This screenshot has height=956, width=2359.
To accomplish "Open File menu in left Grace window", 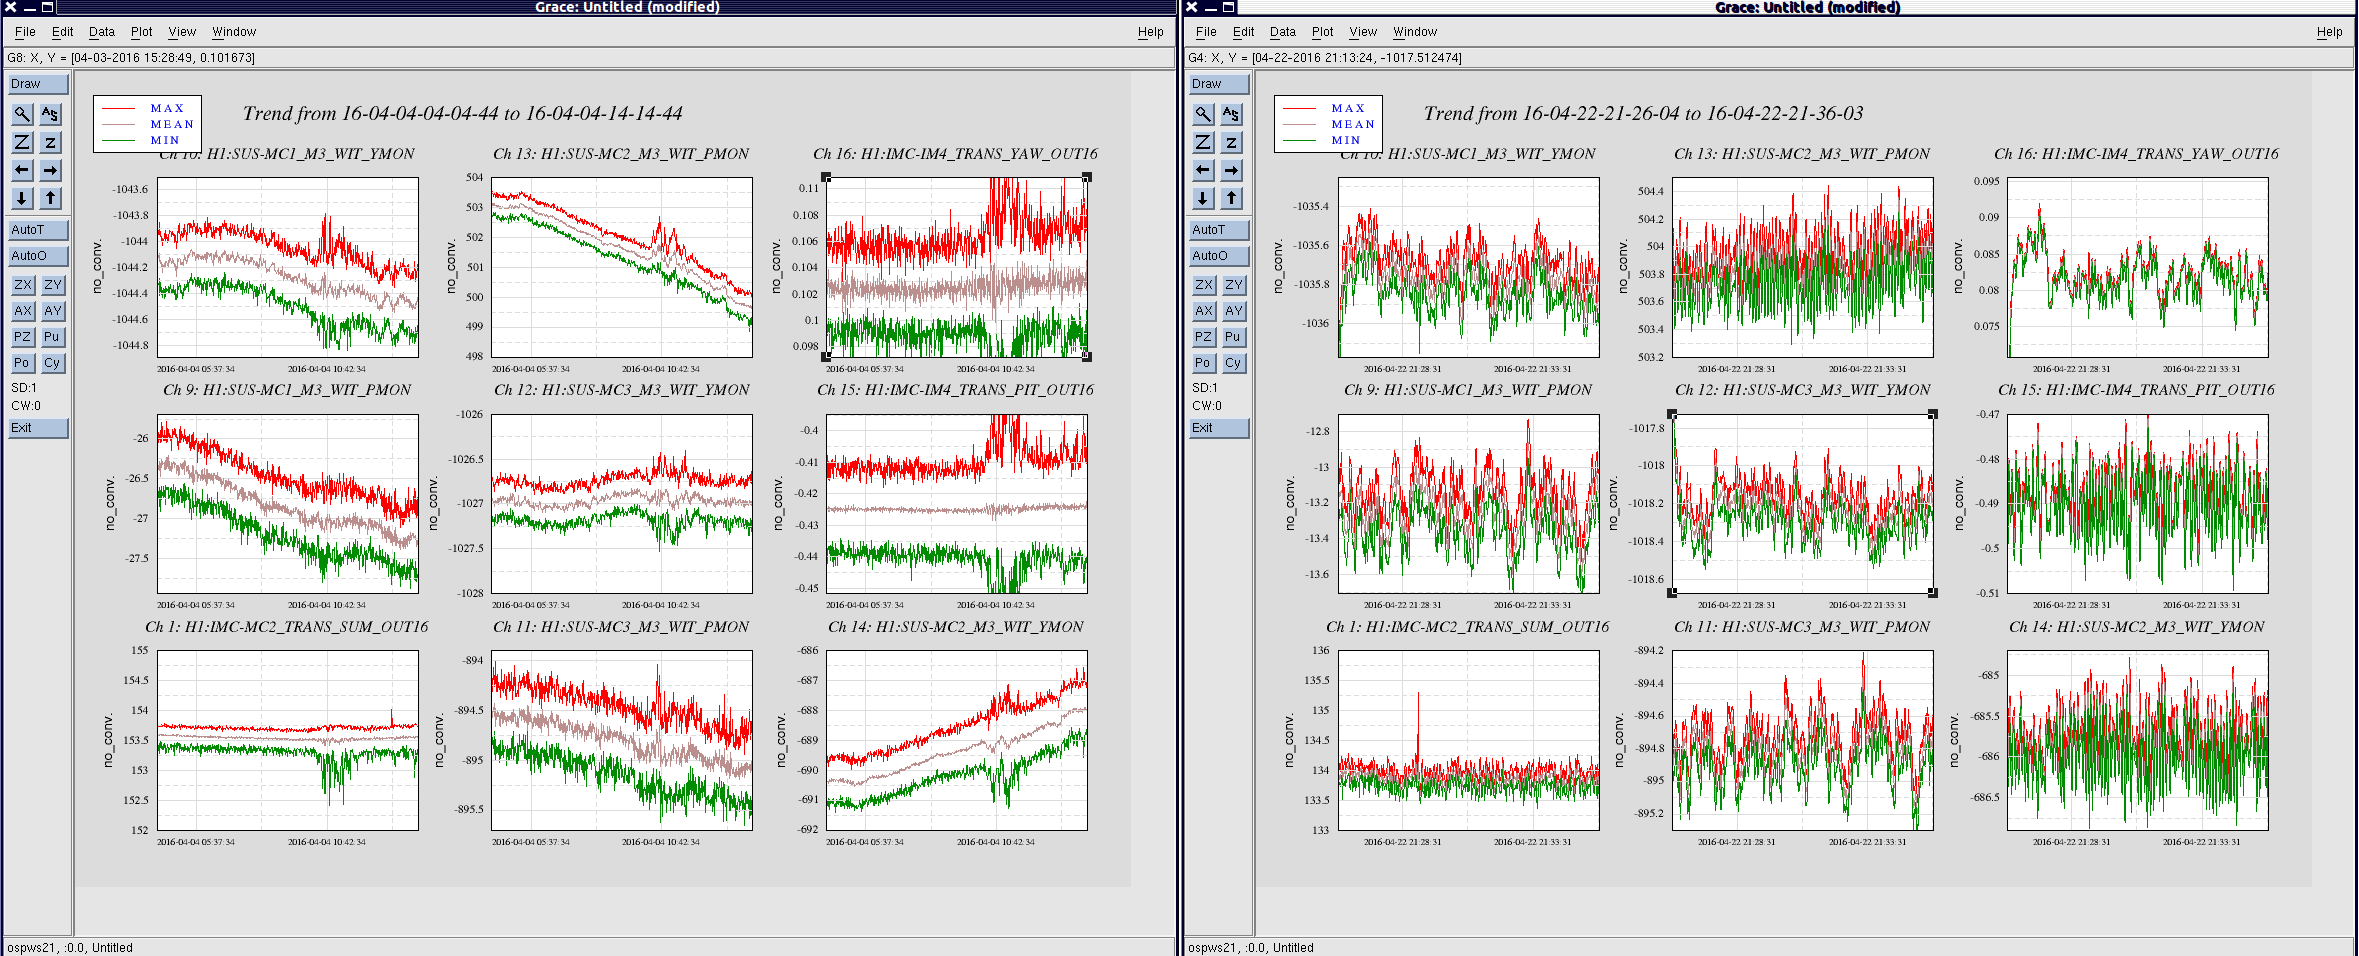I will point(25,32).
